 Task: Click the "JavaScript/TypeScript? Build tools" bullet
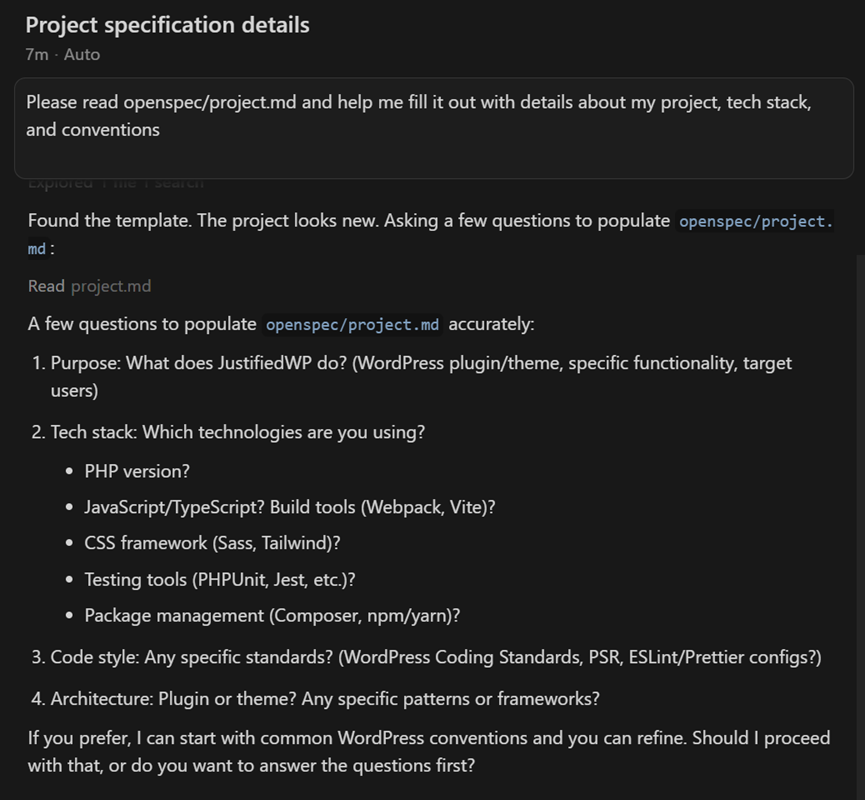tap(290, 507)
